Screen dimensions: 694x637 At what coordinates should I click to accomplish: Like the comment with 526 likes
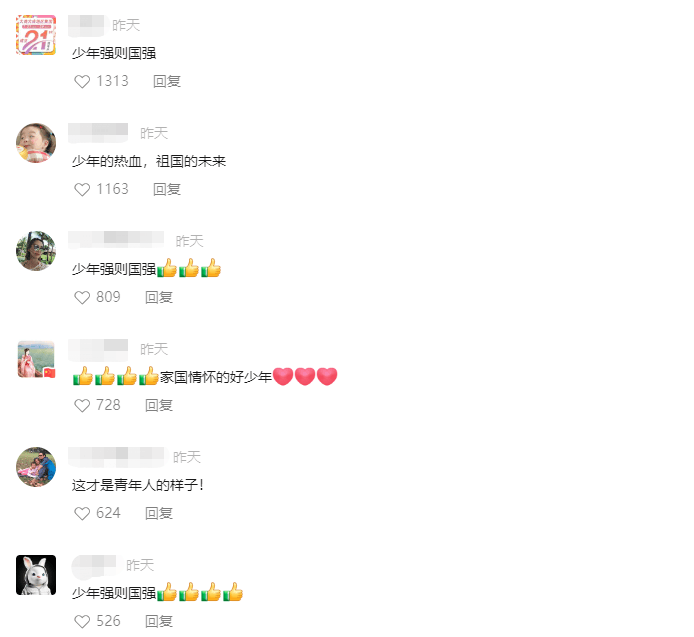82,622
